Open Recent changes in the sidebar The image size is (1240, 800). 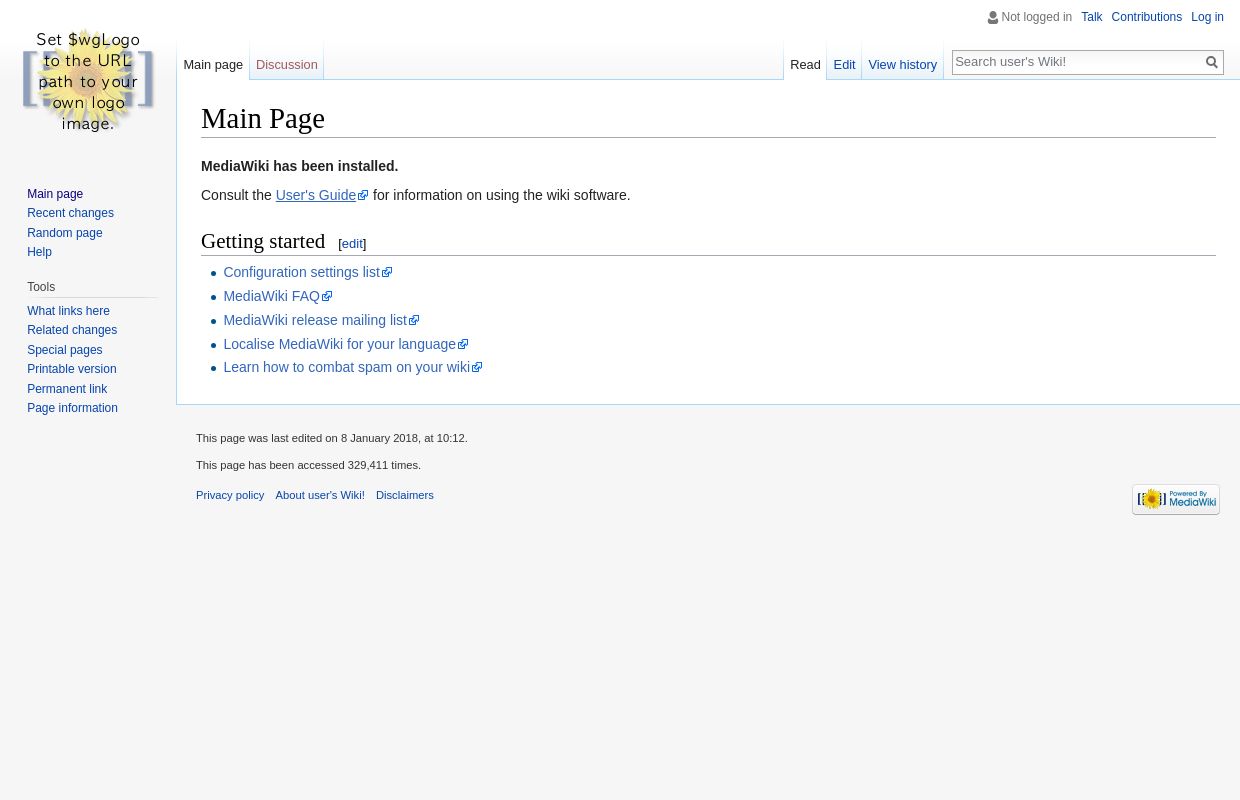point(70,213)
